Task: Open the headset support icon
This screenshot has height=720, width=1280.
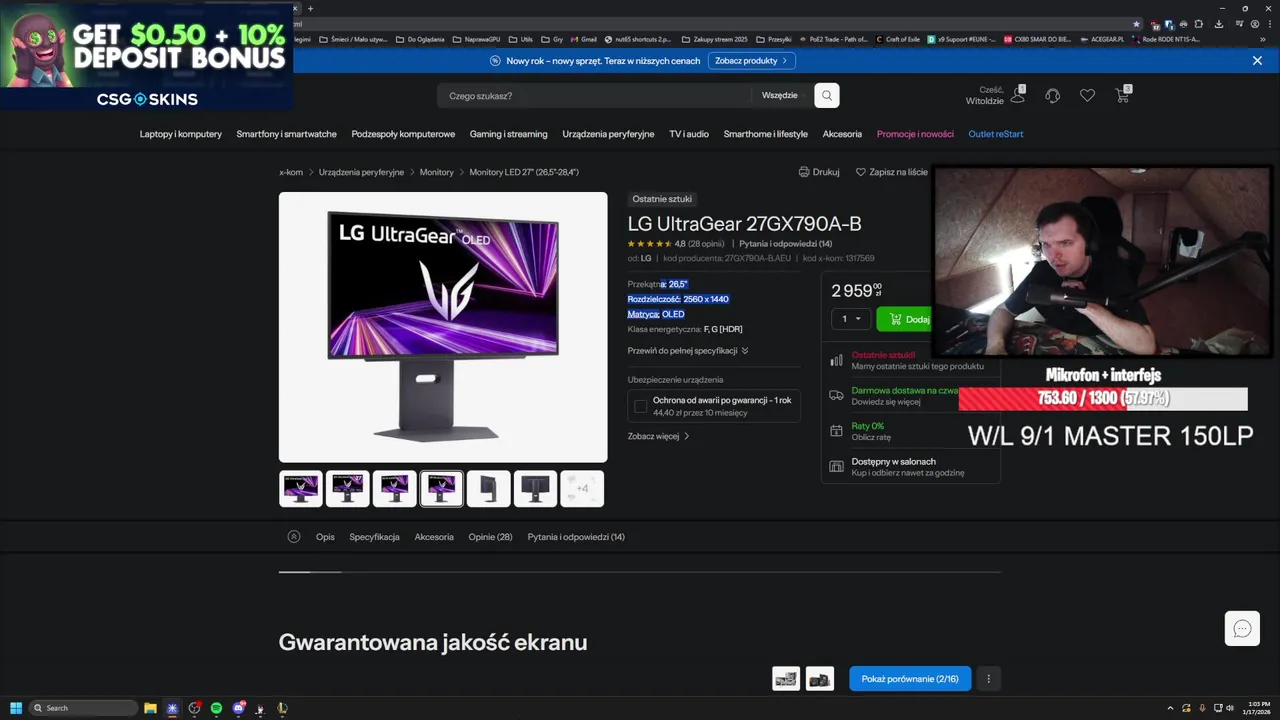Action: pyautogui.click(x=1053, y=96)
